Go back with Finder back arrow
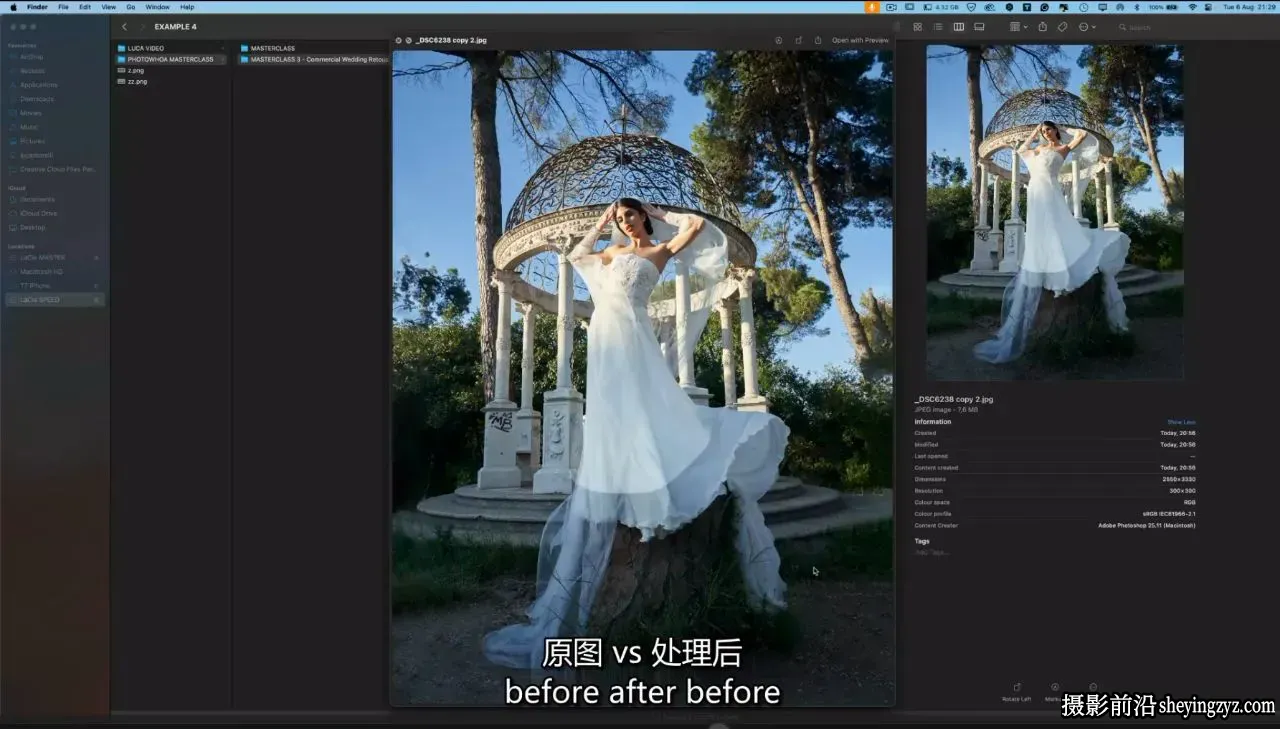Viewport: 1280px width, 729px height. click(124, 27)
